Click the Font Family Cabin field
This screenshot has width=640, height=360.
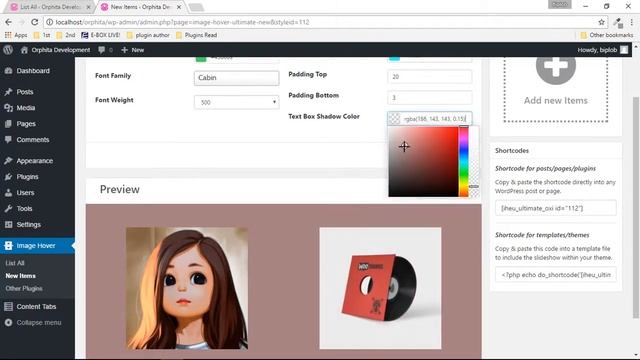click(237, 78)
